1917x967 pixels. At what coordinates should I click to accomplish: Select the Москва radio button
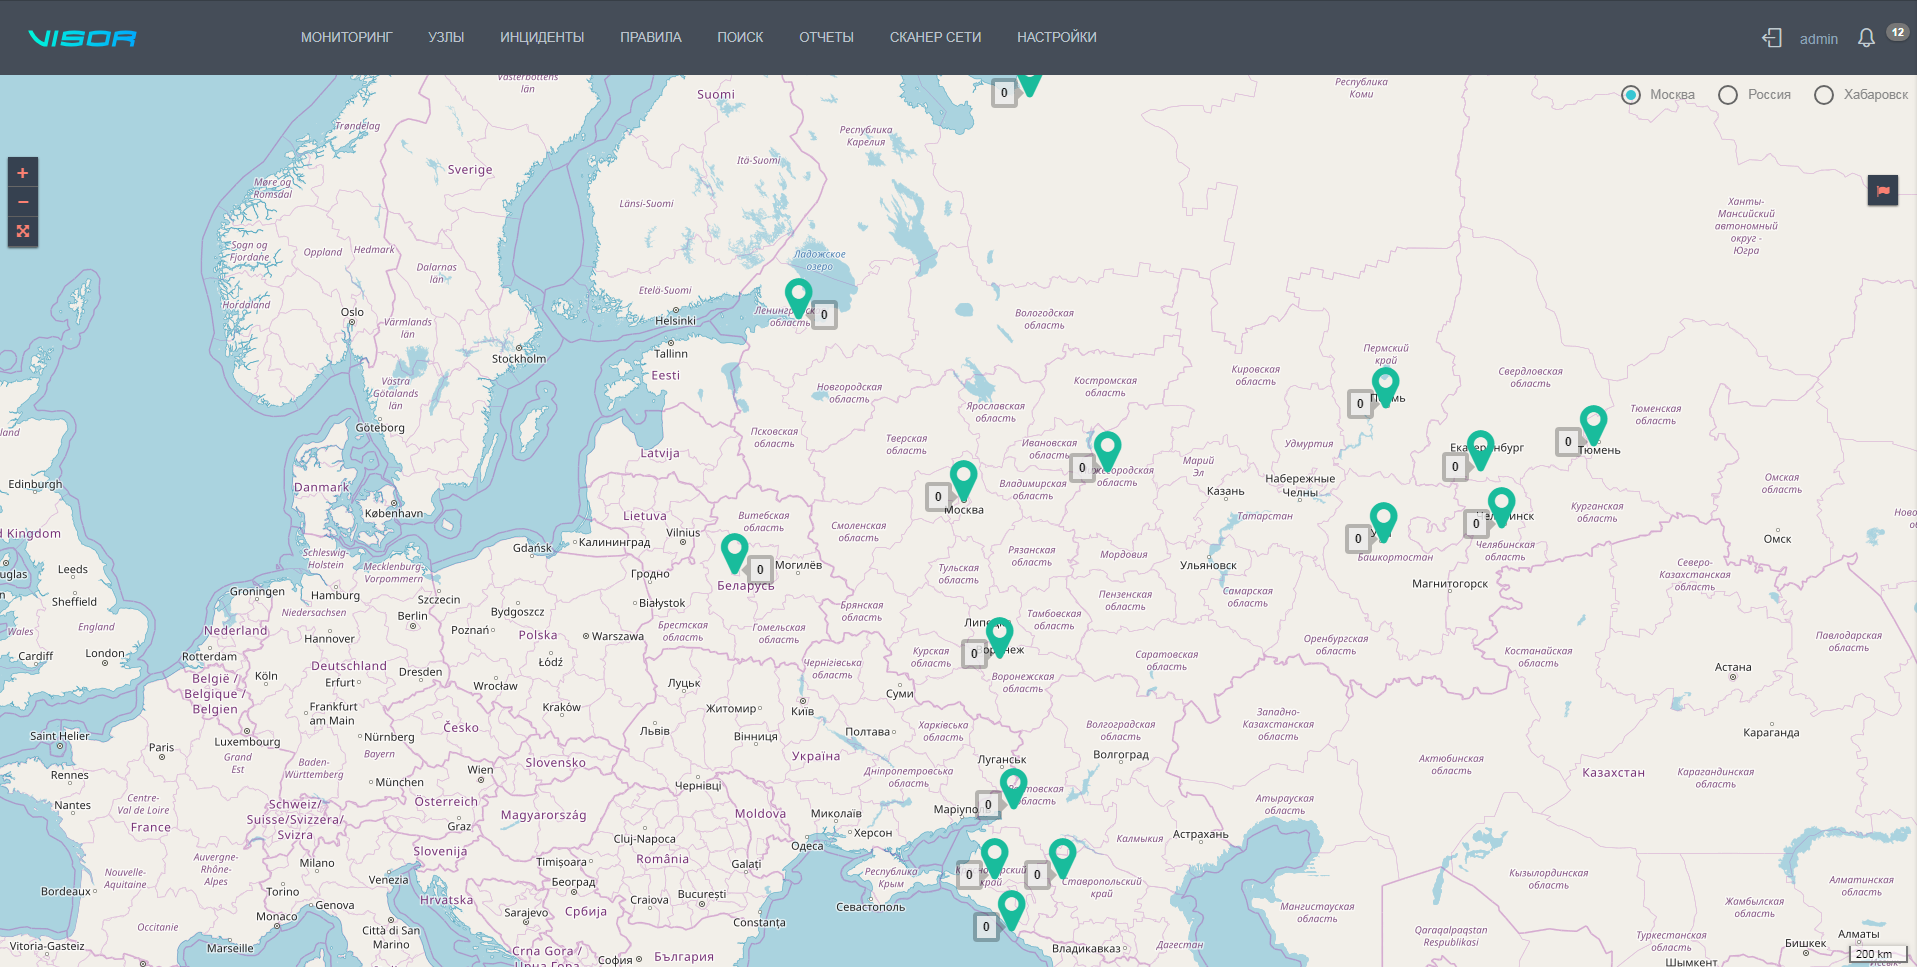[x=1631, y=95]
